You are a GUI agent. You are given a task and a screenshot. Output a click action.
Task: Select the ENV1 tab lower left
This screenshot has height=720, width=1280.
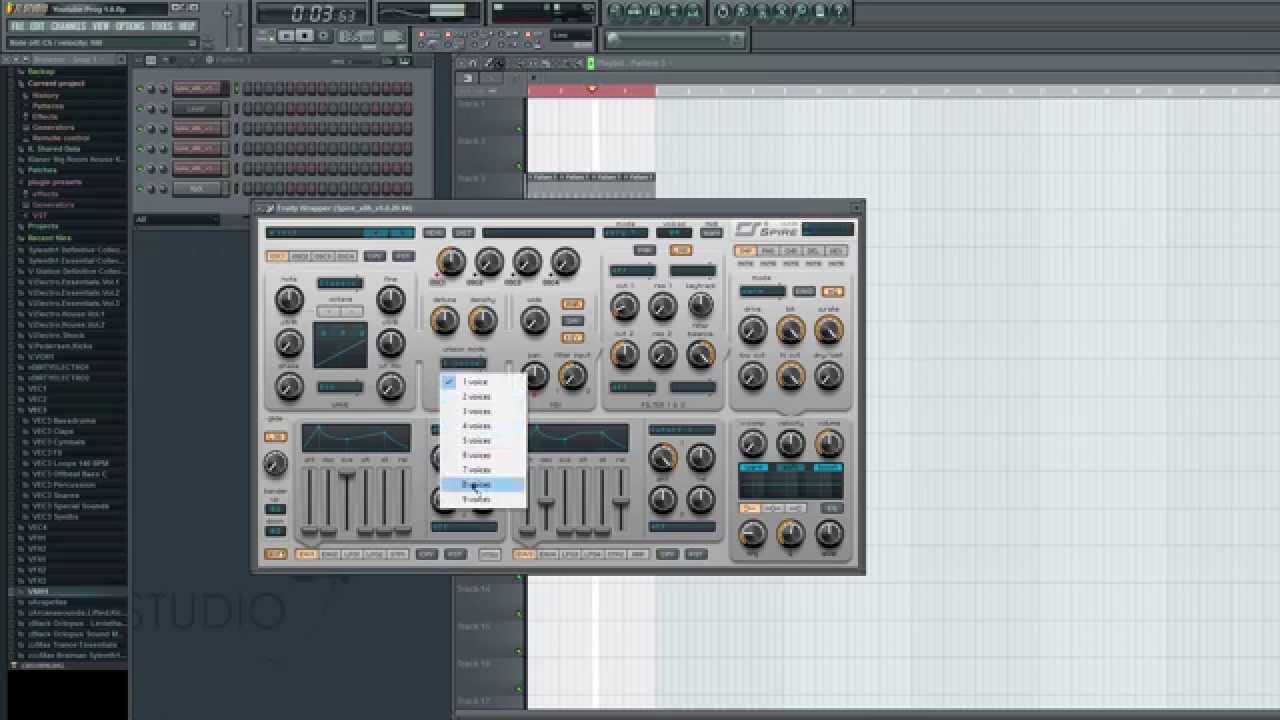(x=306, y=554)
